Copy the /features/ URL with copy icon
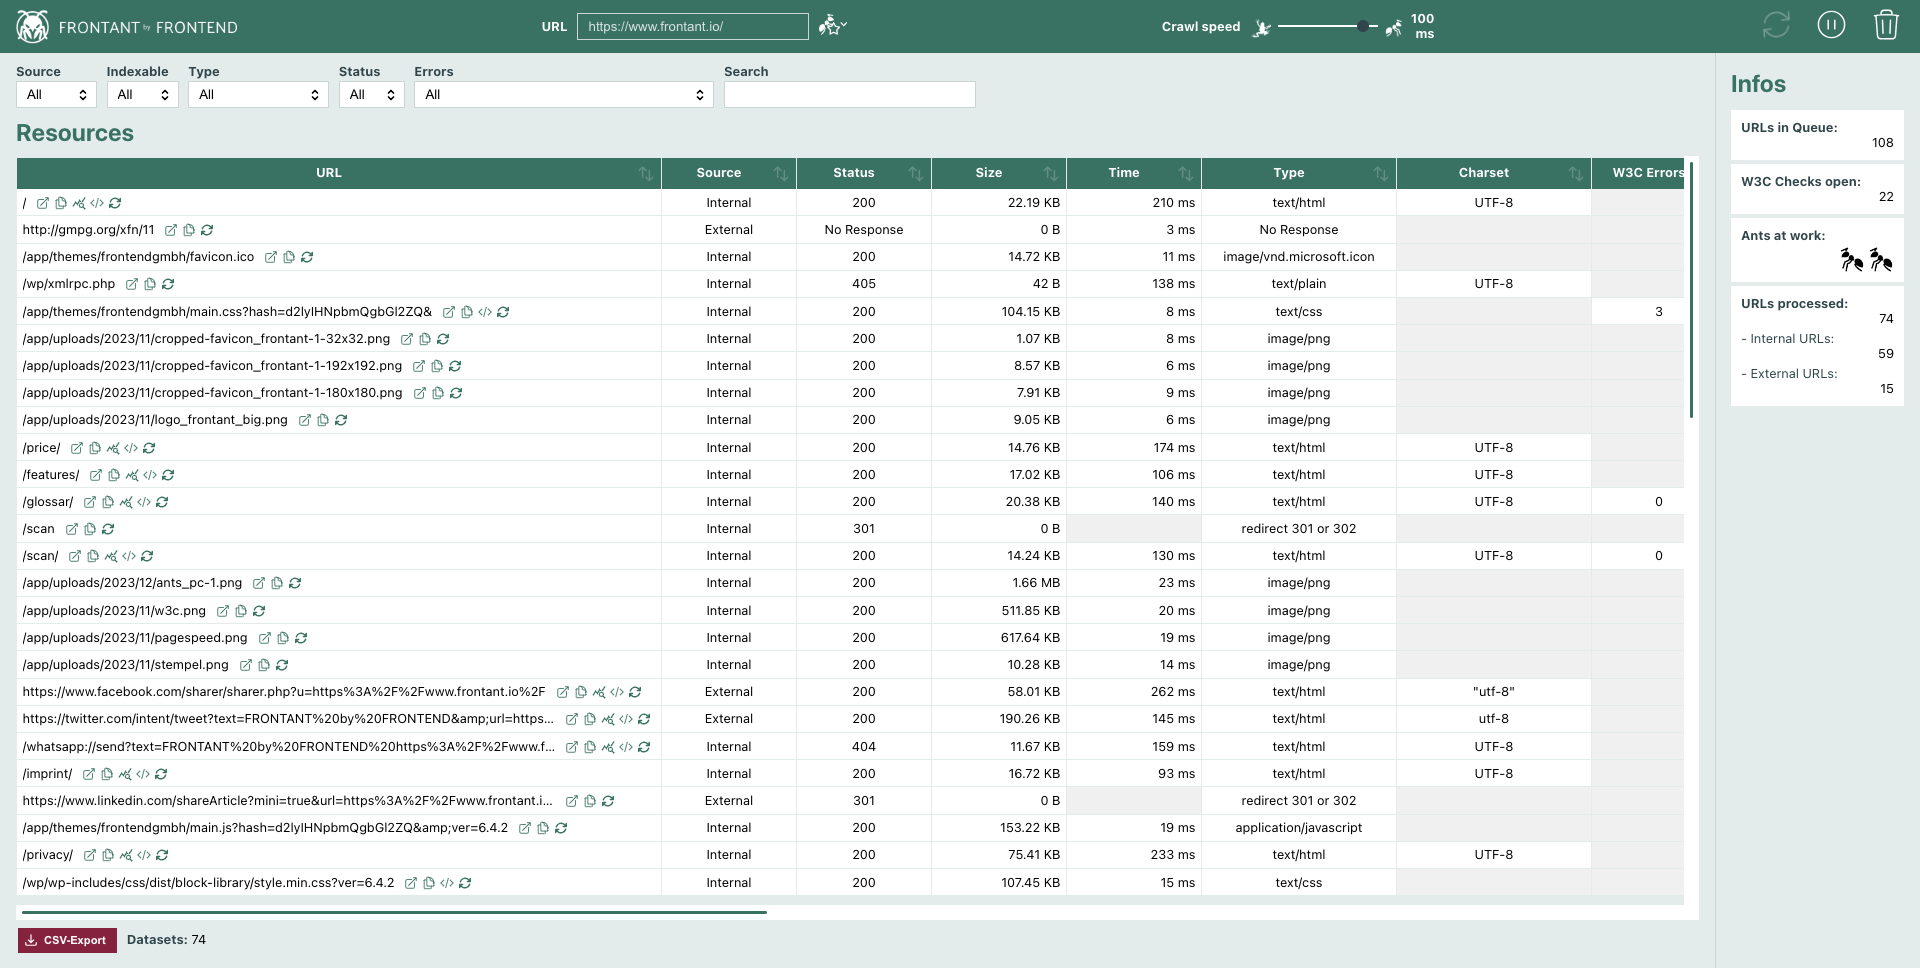Image resolution: width=1920 pixels, height=968 pixels. tap(114, 475)
